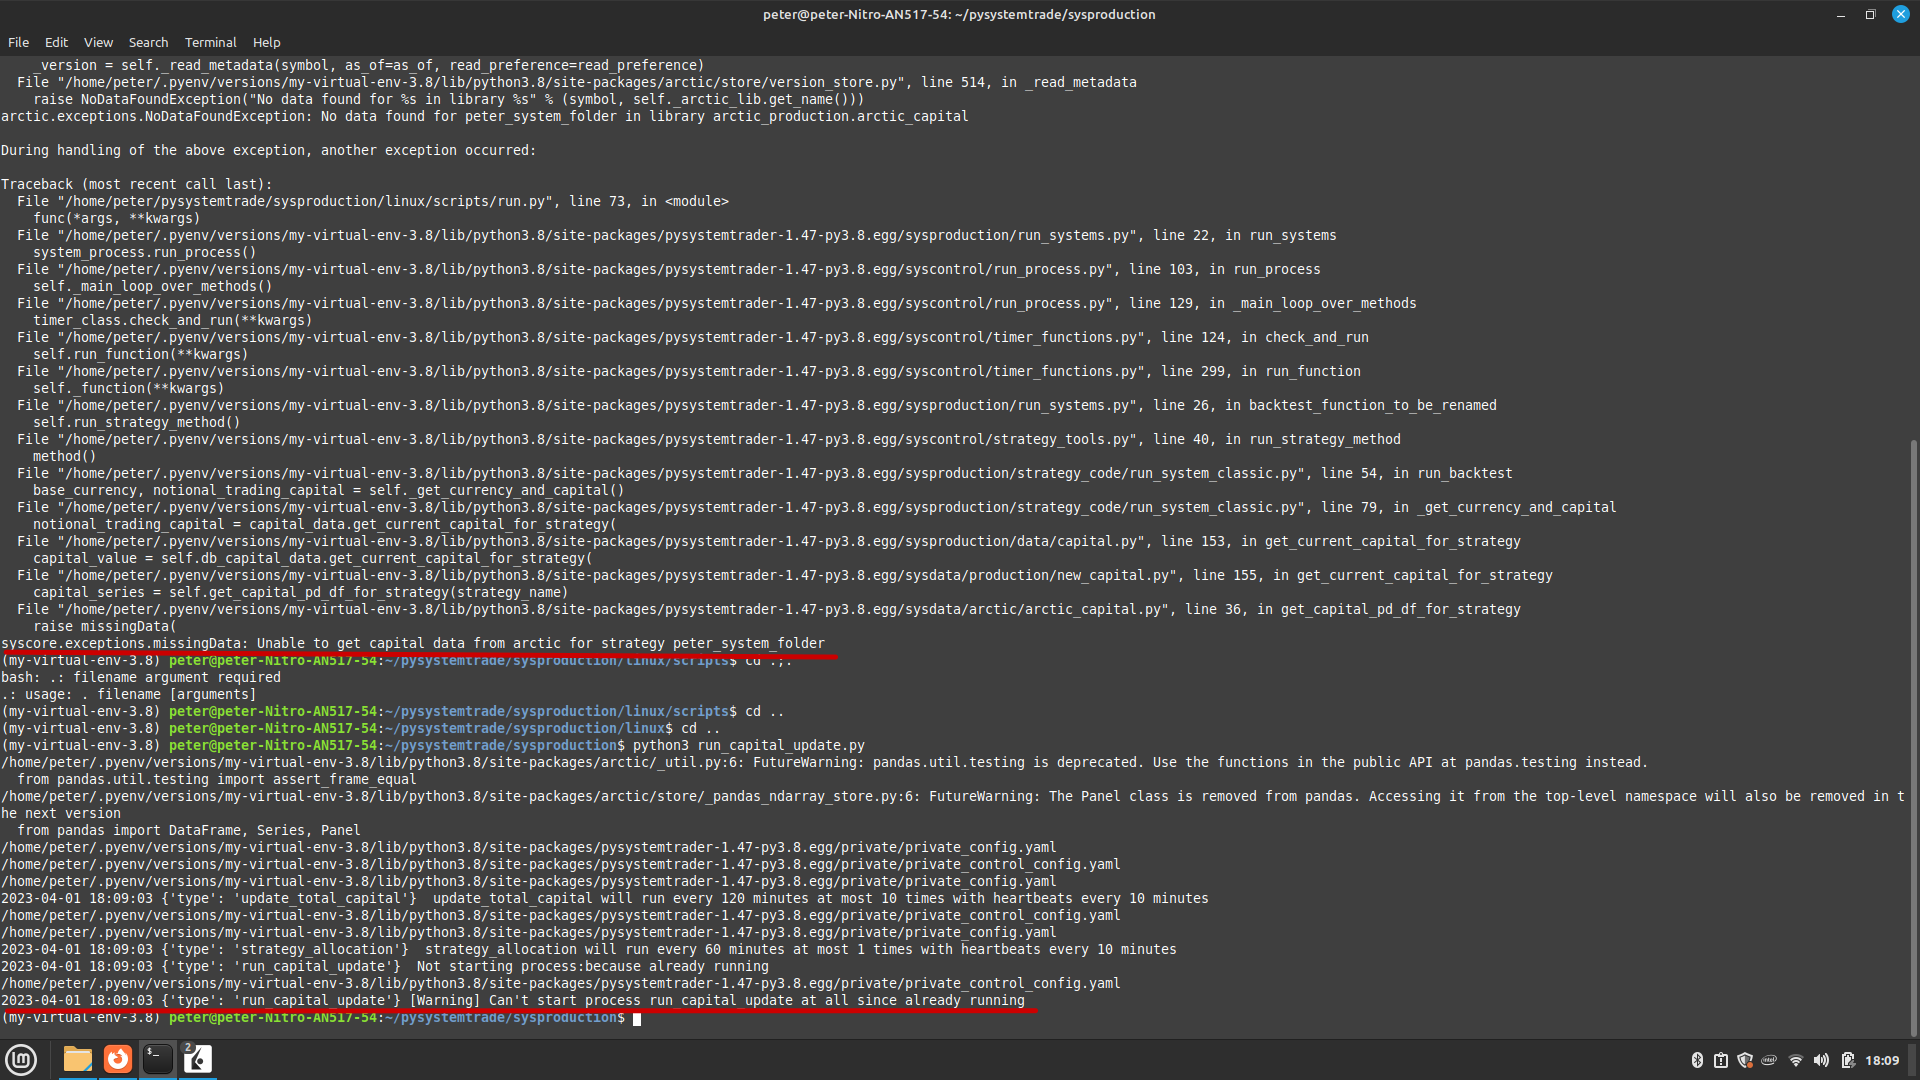The height and width of the screenshot is (1080, 1920).
Task: Open the file manager from the taskbar
Action: (78, 1059)
